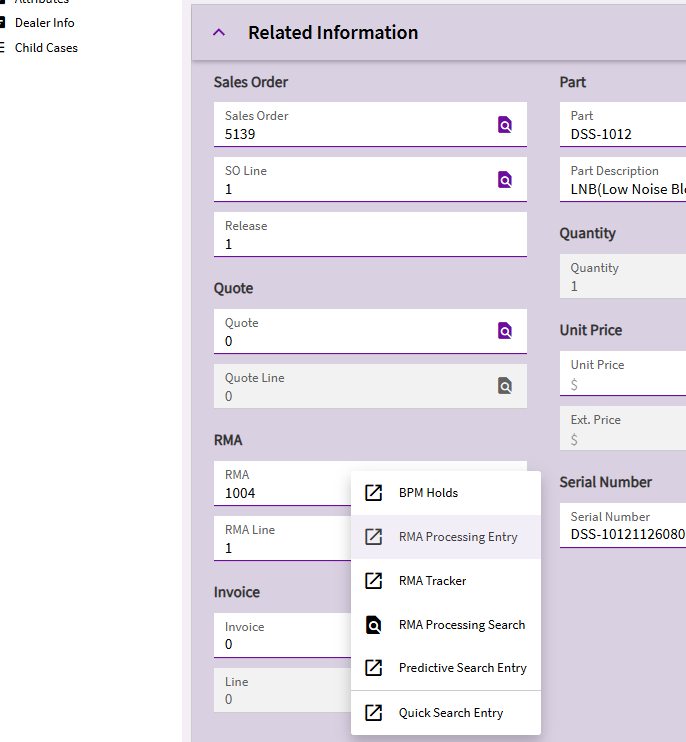Click the Quick Search Entry launch icon
This screenshot has width=686, height=742.
pyautogui.click(x=373, y=713)
